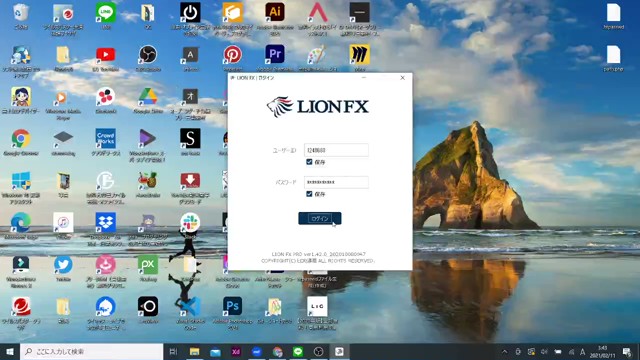Uncheck 保存 under the password field
The width and height of the screenshot is (640, 360).
[309, 194]
